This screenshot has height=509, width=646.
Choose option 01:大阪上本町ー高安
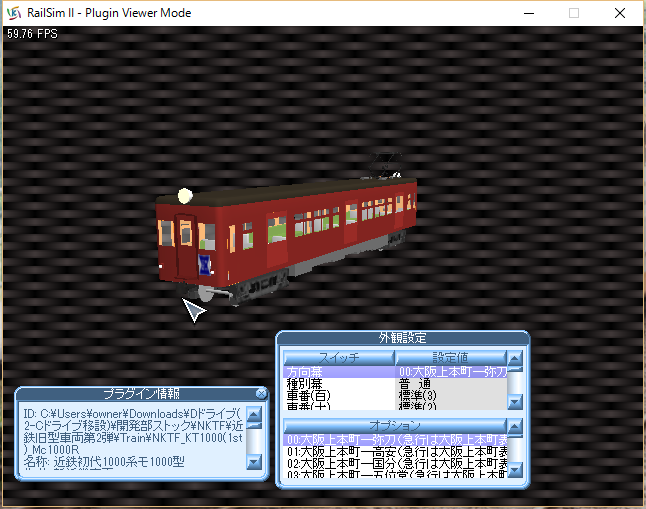396,452
